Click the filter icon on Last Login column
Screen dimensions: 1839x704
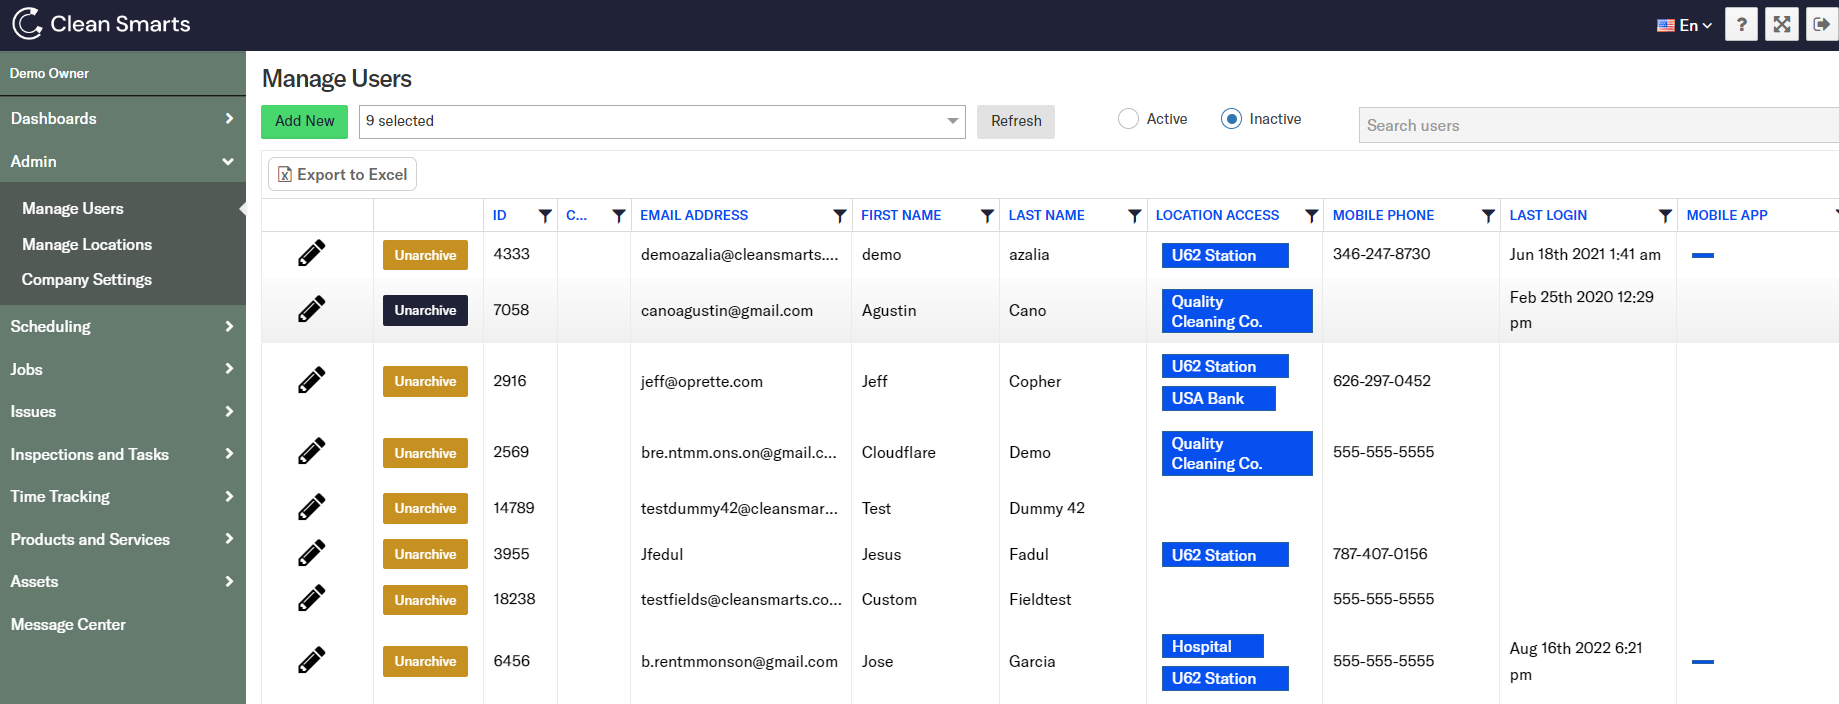[x=1664, y=216]
